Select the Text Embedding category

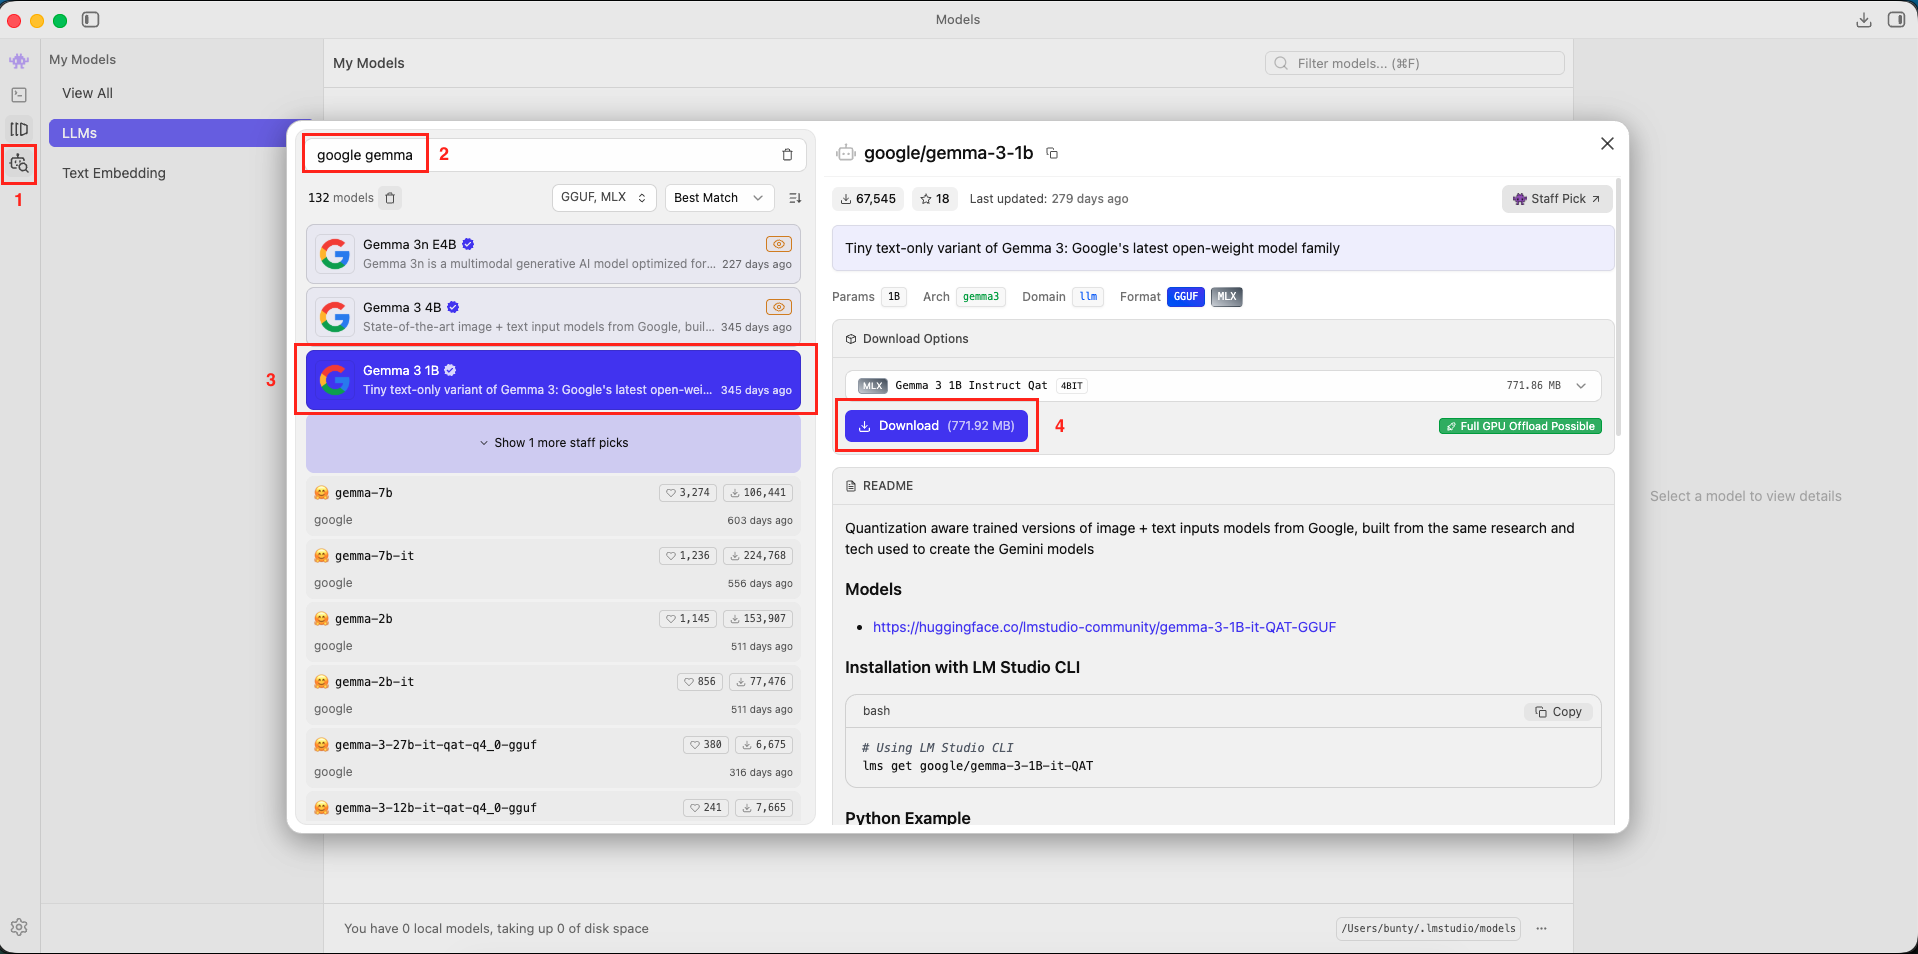coord(114,173)
